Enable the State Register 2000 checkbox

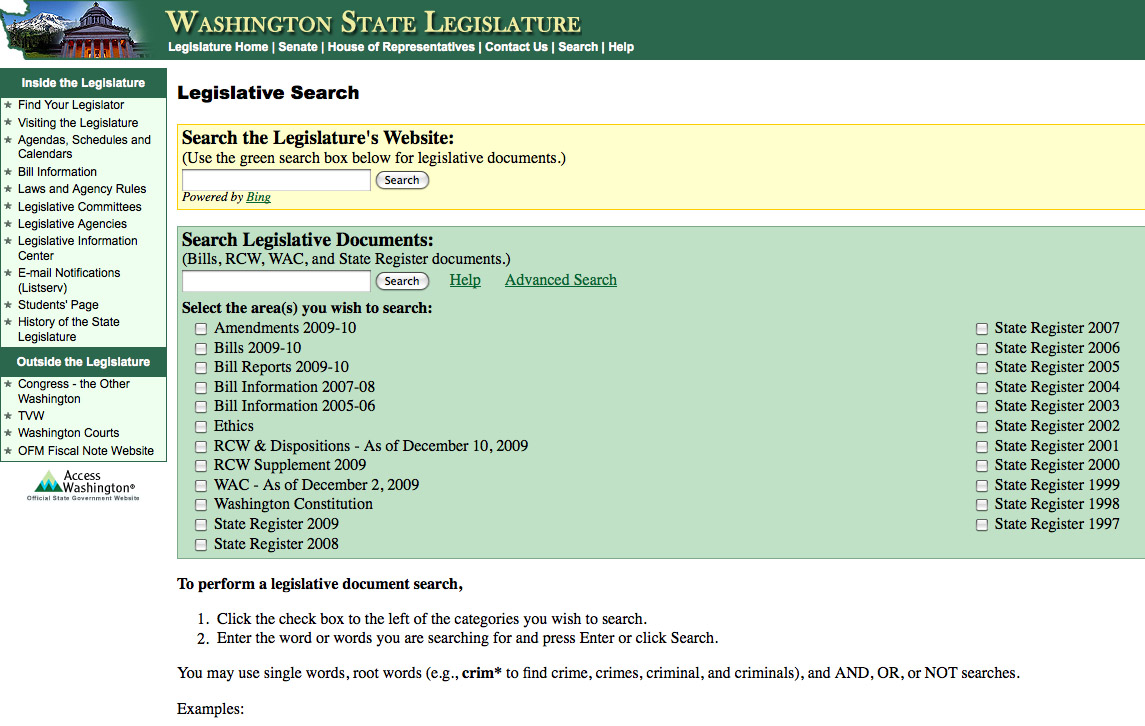tap(981, 465)
